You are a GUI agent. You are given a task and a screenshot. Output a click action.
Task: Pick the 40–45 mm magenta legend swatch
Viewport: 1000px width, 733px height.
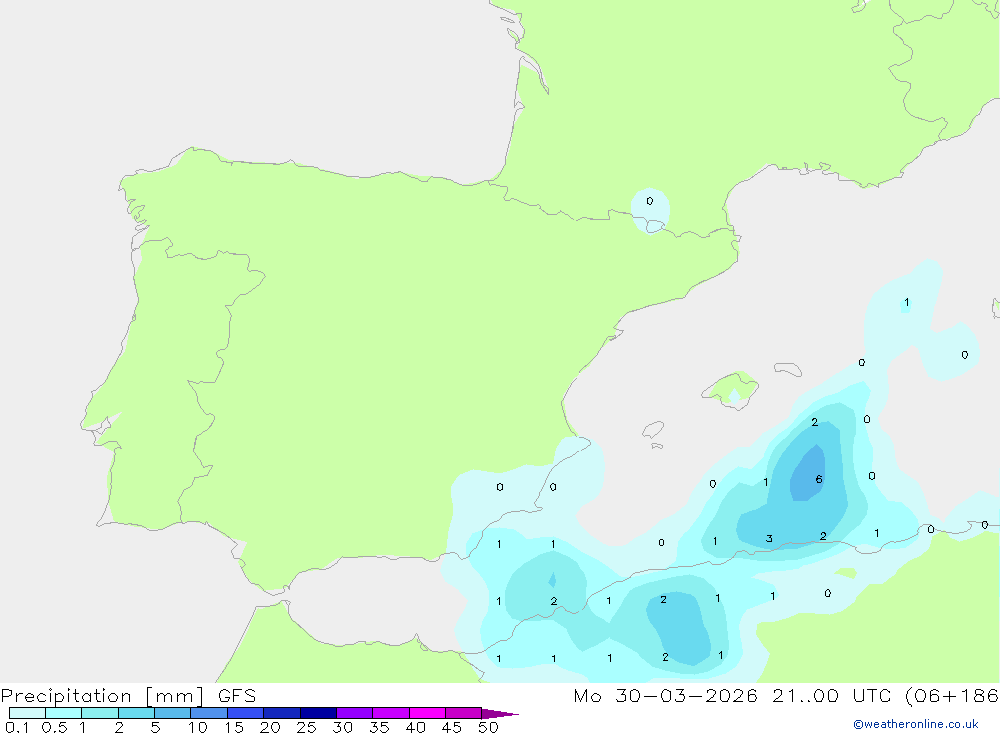[x=427, y=713]
